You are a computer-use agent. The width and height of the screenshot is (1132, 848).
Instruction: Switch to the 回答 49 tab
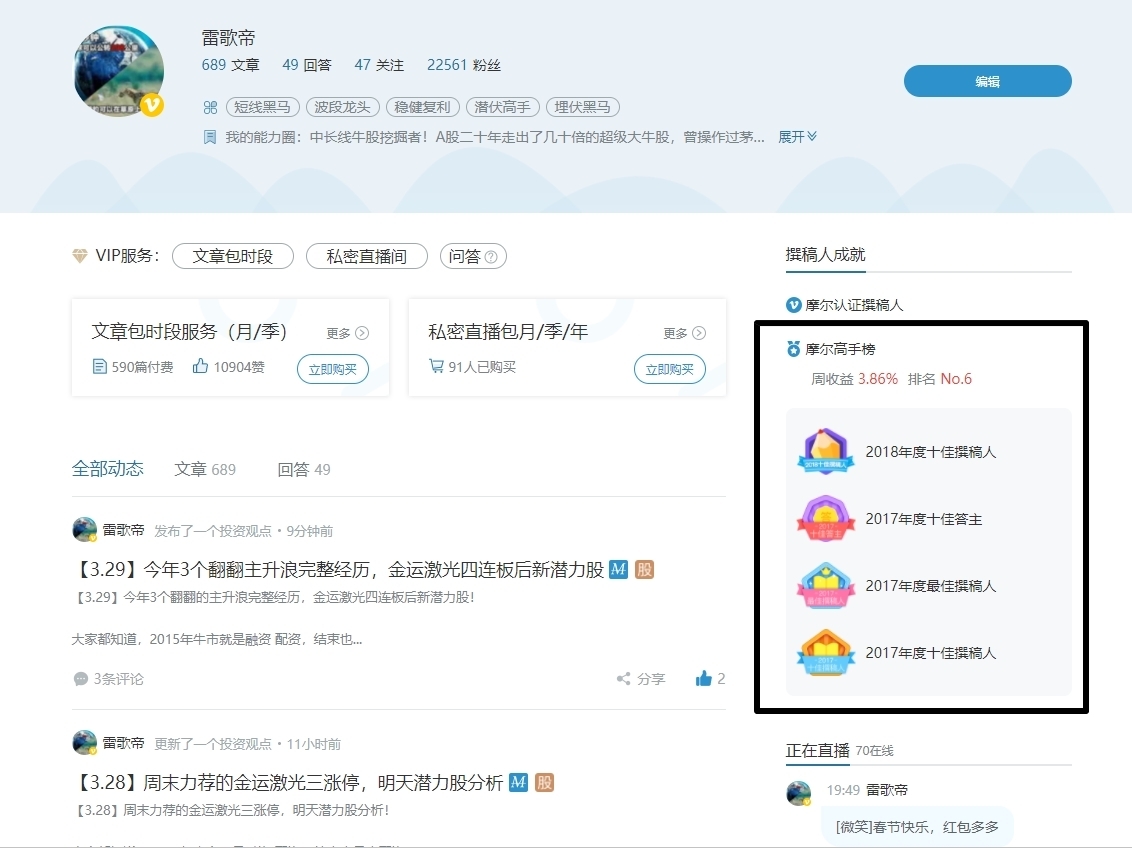[x=303, y=469]
